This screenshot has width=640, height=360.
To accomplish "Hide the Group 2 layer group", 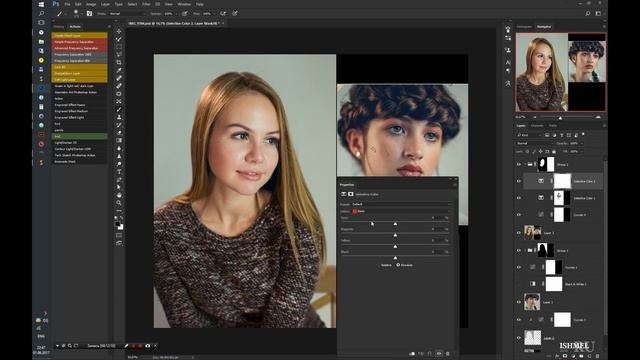I will [x=519, y=164].
